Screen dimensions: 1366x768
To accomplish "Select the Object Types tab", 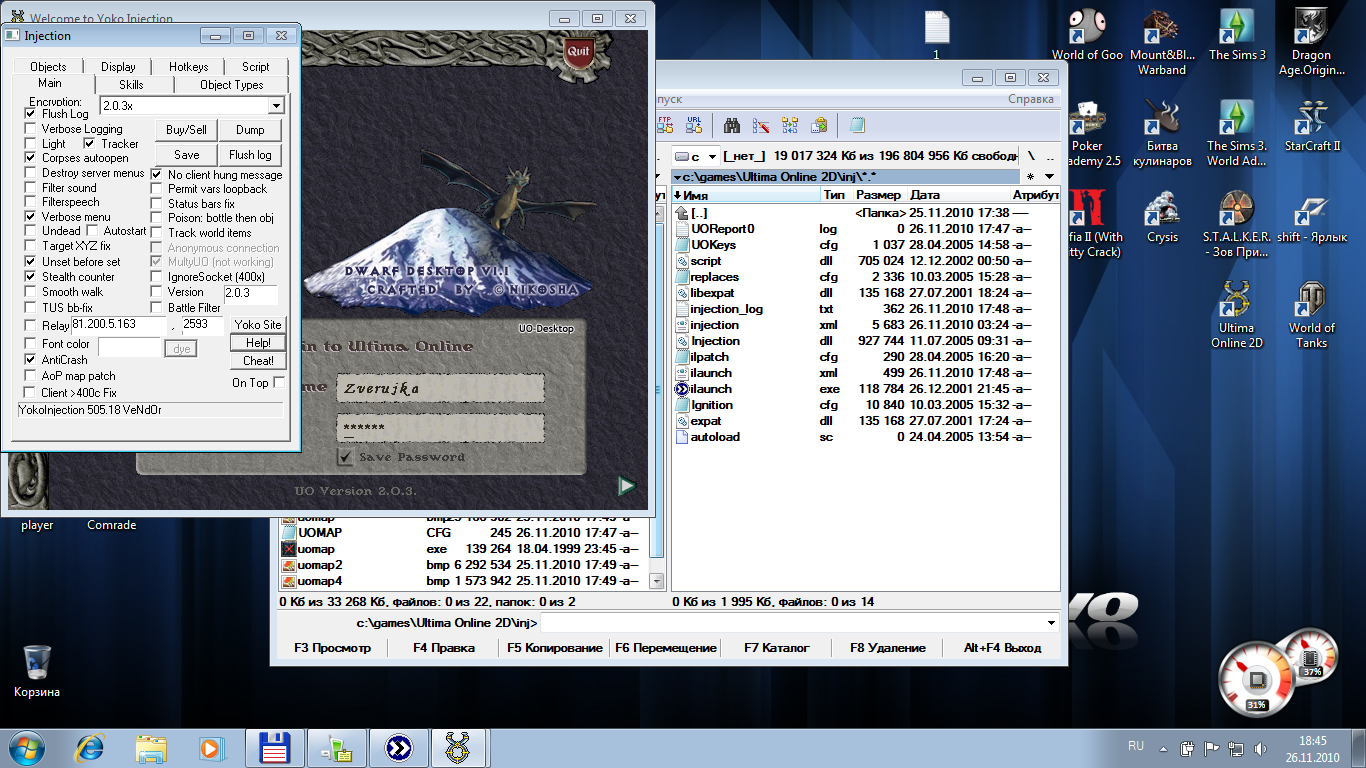I will 231,85.
